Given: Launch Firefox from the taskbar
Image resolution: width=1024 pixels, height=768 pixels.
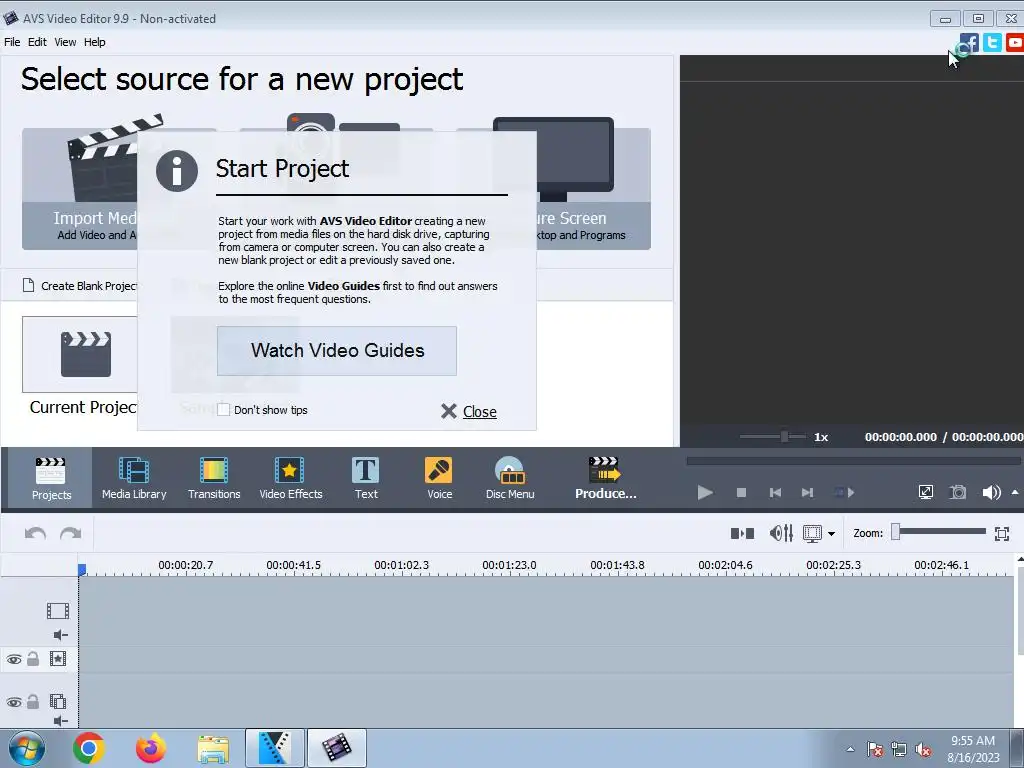Looking at the screenshot, I should tap(151, 748).
